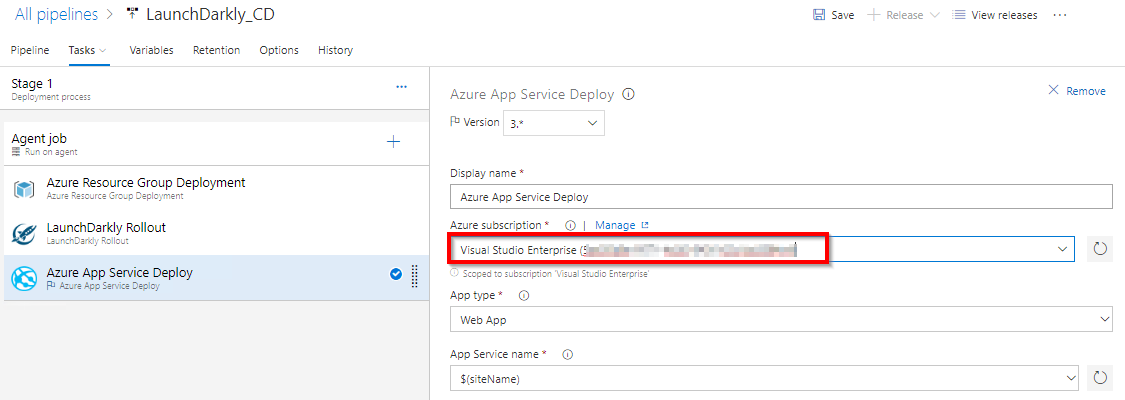
Task: Refresh the Azure subscription list
Action: 1100,249
